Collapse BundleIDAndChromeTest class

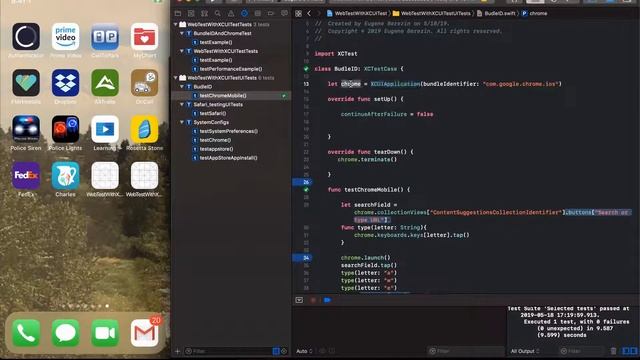[182, 33]
